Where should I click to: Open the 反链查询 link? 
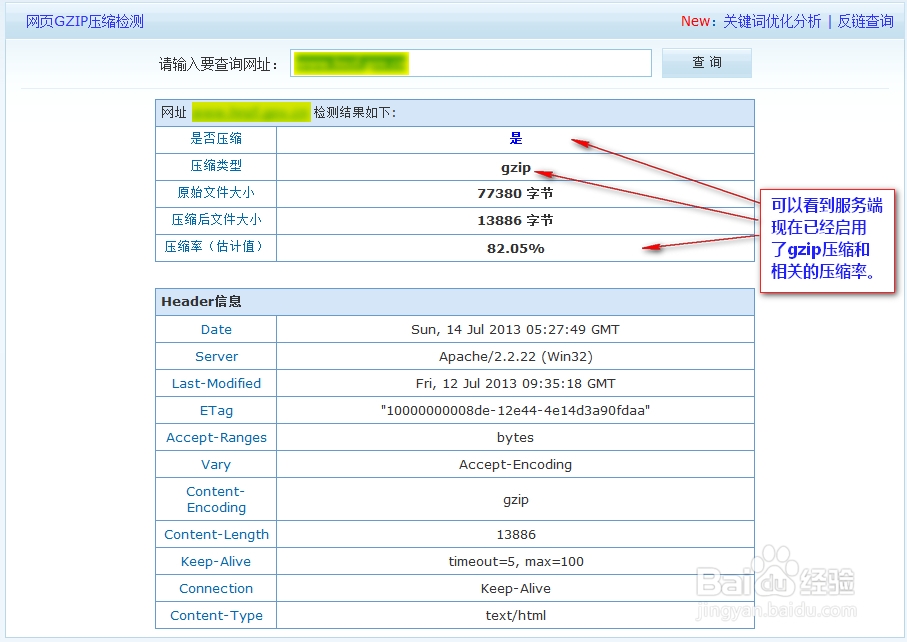click(x=866, y=20)
